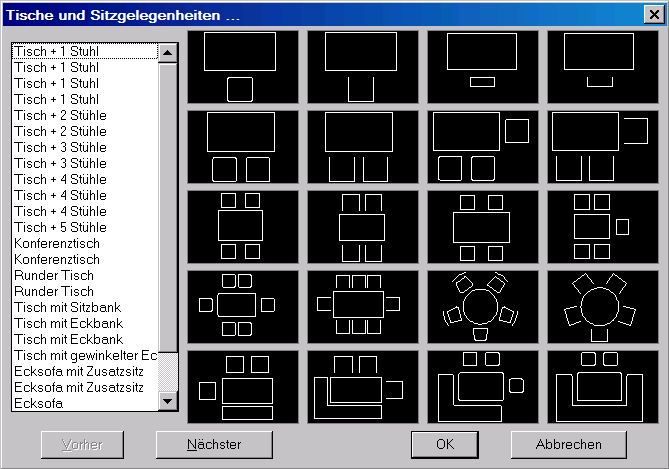This screenshot has width=669, height=469.
Task: Select the first 'Tisch + 3 Stühle' entry
Action: 85,147
